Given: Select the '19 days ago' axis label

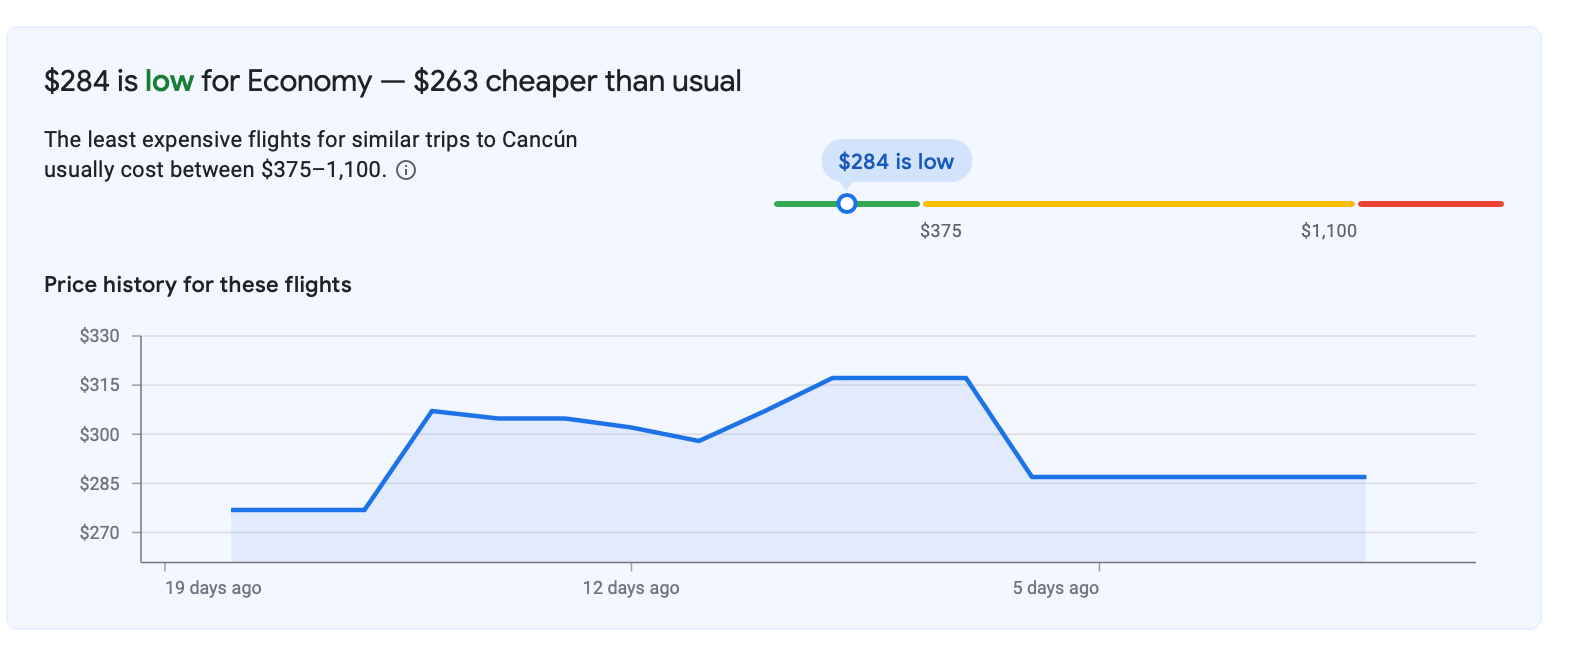Looking at the screenshot, I should pyautogui.click(x=212, y=588).
